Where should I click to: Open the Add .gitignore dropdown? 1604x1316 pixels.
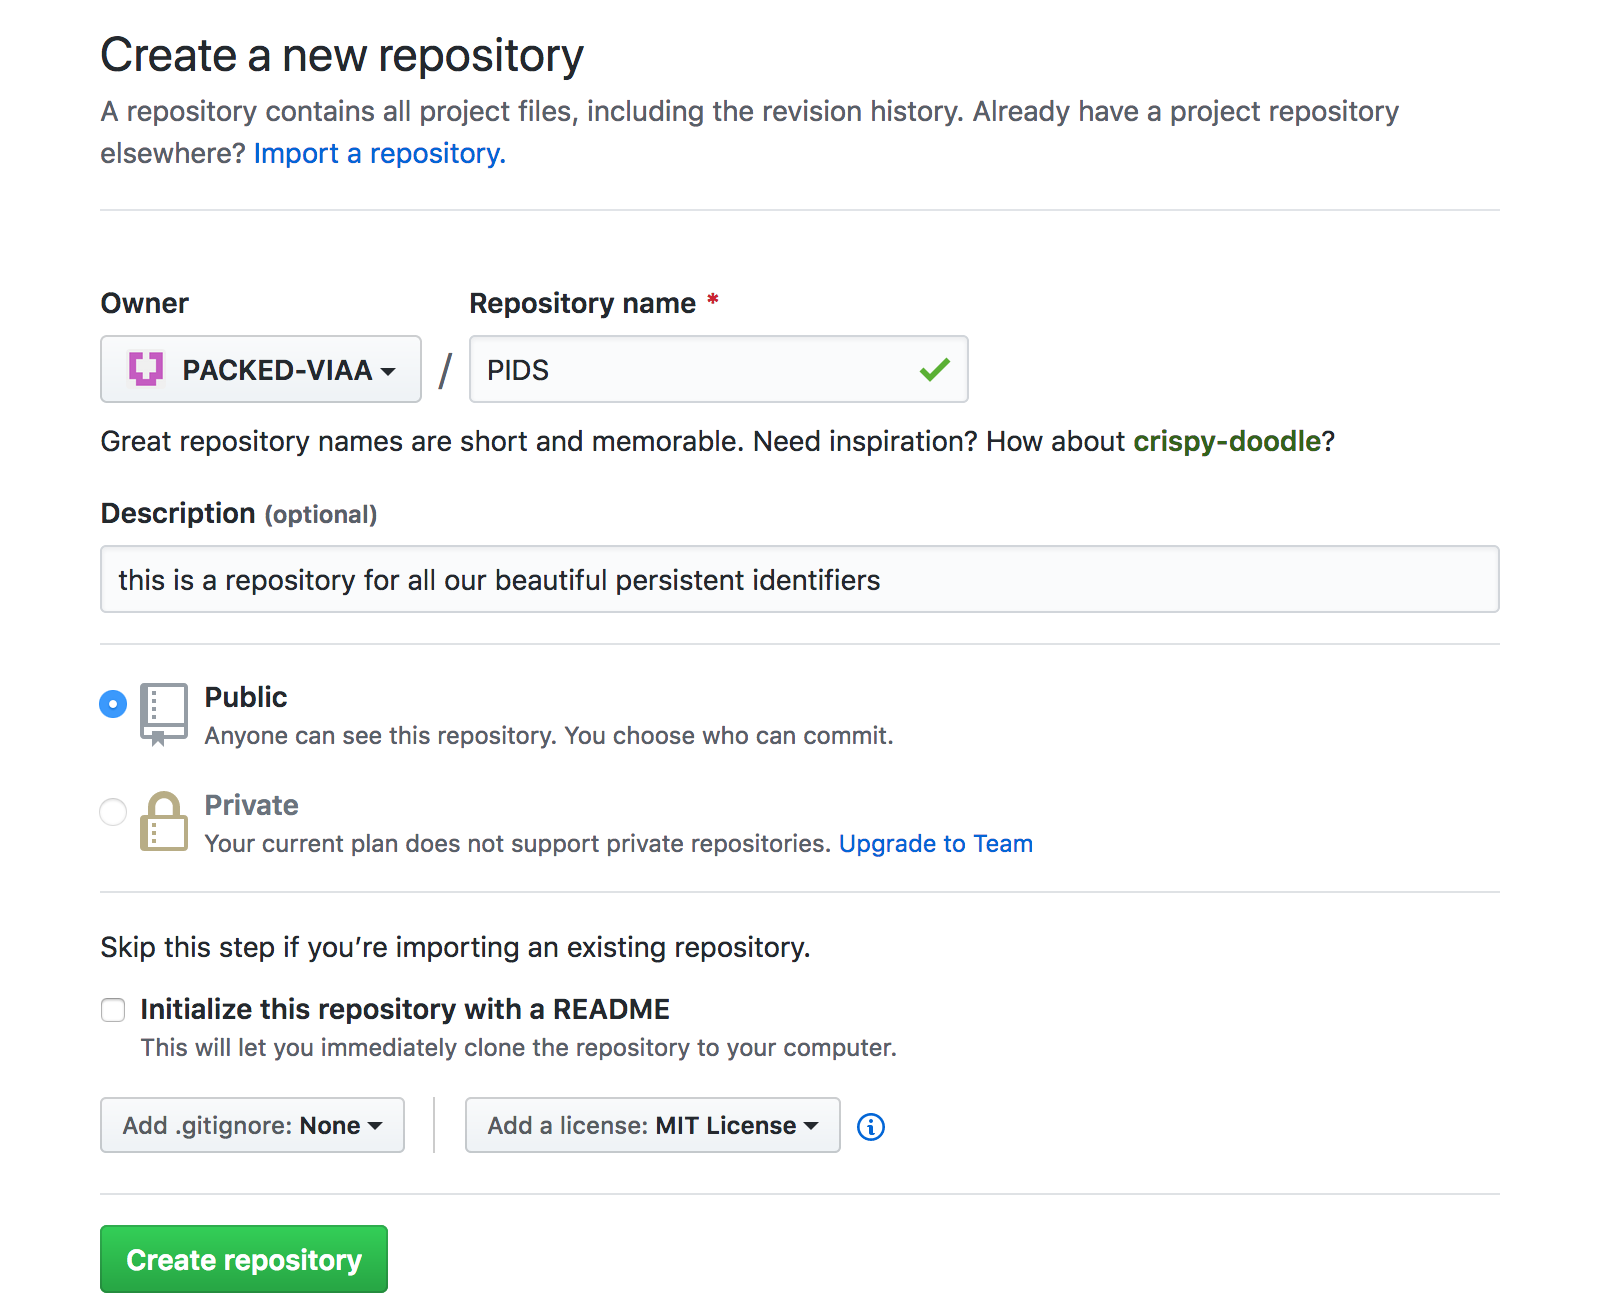coord(252,1125)
